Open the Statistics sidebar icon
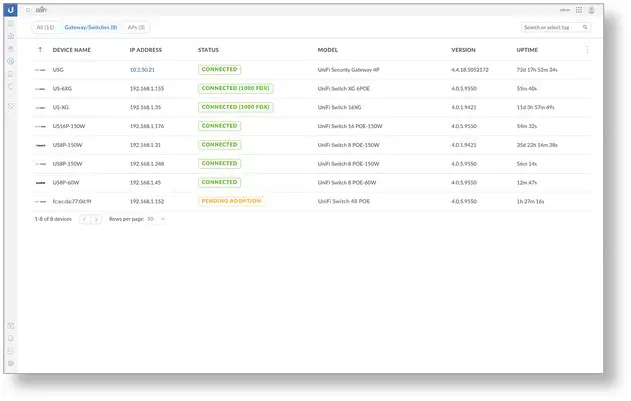 [x=11, y=36]
